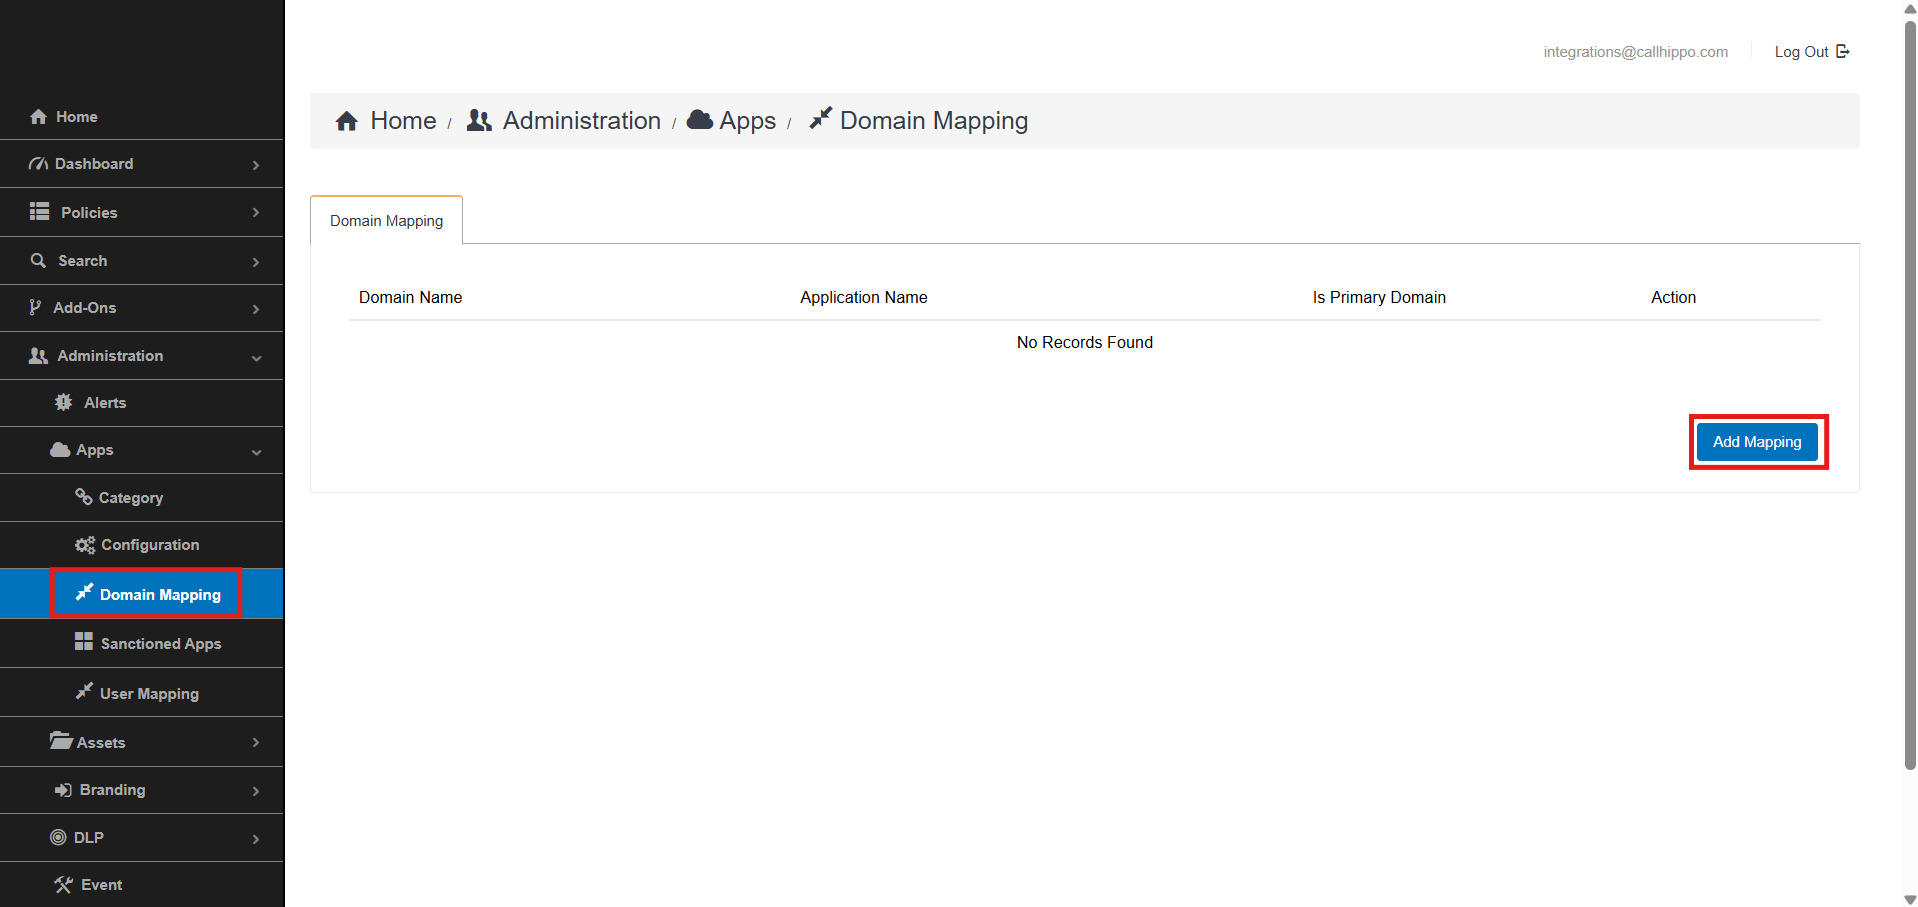Viewport: 1918px width, 907px height.
Task: Click the Configuration gears icon
Action: (85, 545)
